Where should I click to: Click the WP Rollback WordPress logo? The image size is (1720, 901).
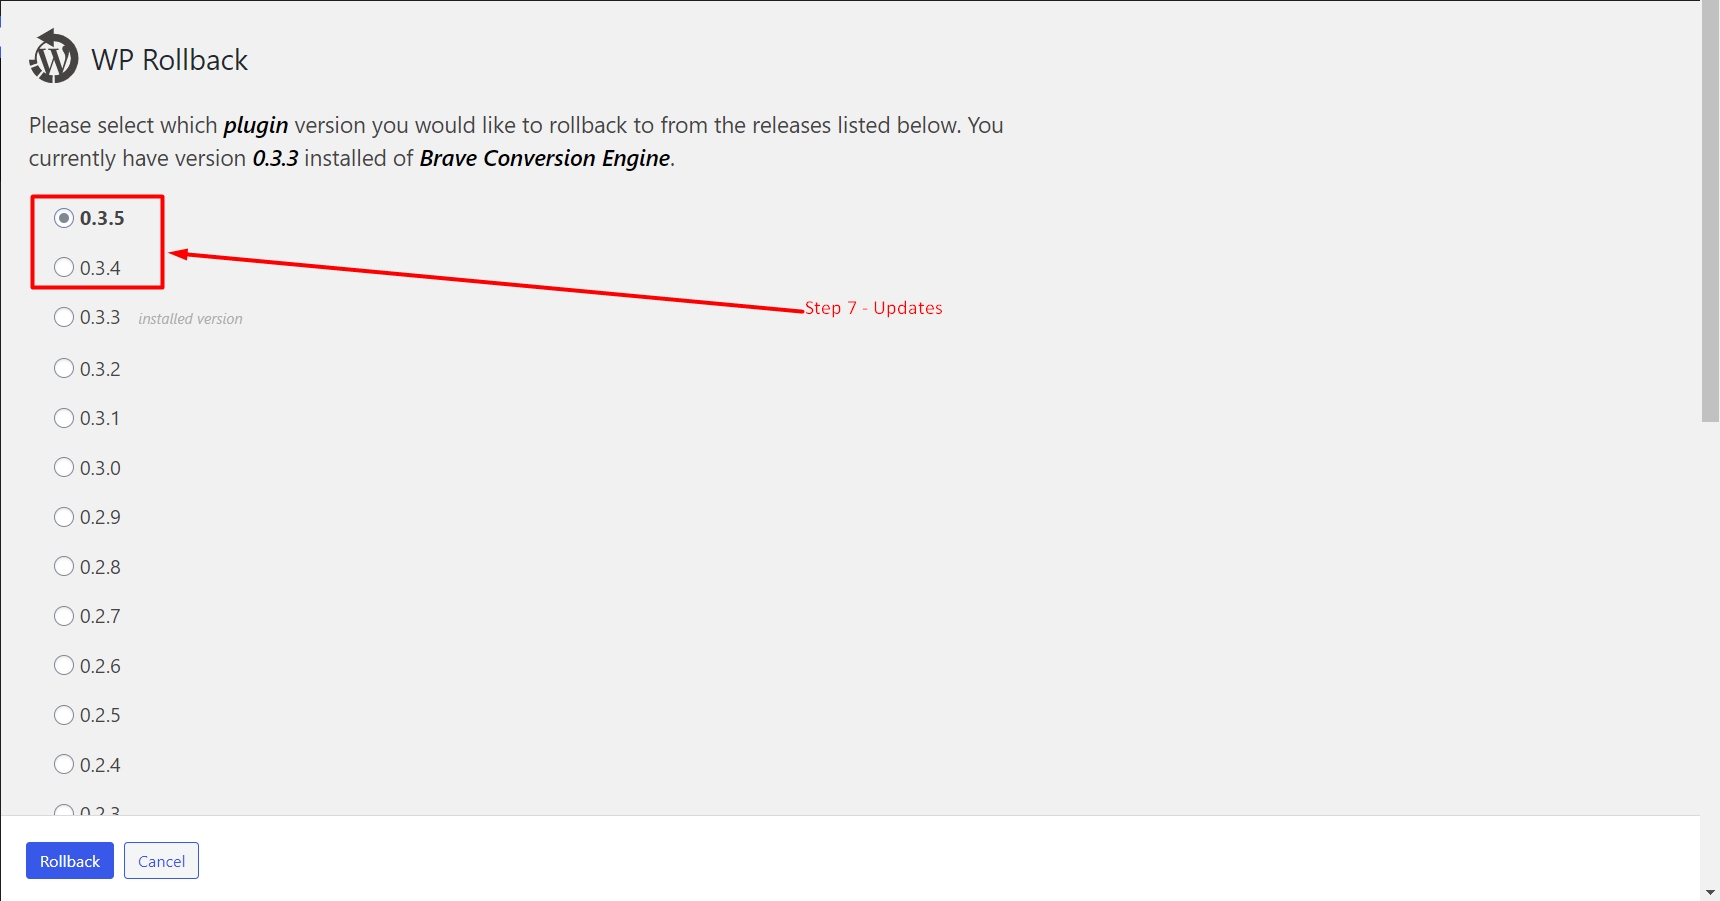coord(54,57)
